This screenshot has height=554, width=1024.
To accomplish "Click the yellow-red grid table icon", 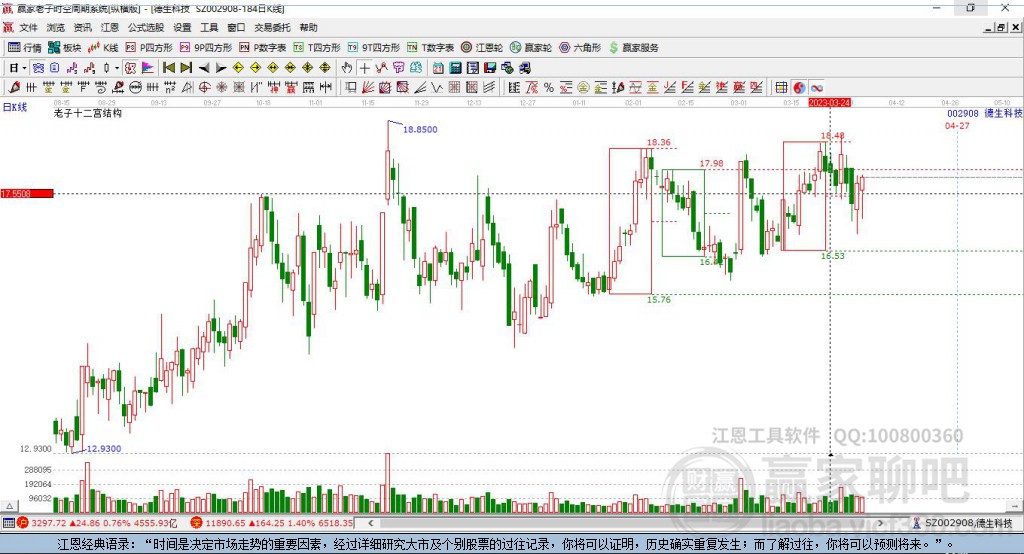I will click(x=781, y=87).
